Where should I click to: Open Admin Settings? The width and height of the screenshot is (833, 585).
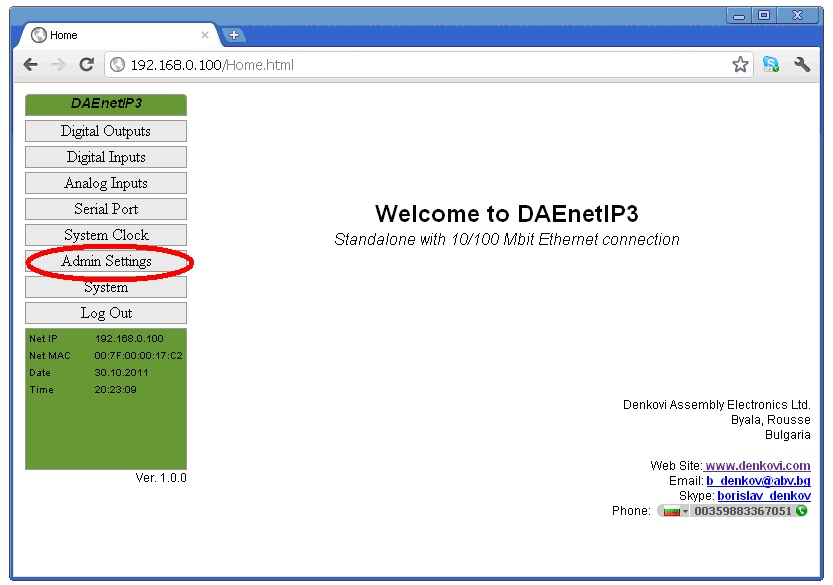[x=106, y=261]
